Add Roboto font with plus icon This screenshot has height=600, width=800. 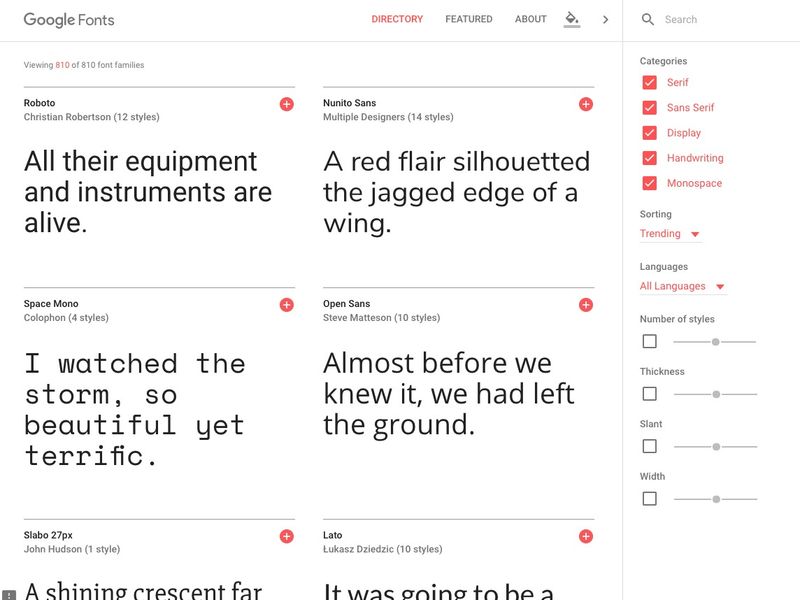pyautogui.click(x=287, y=105)
